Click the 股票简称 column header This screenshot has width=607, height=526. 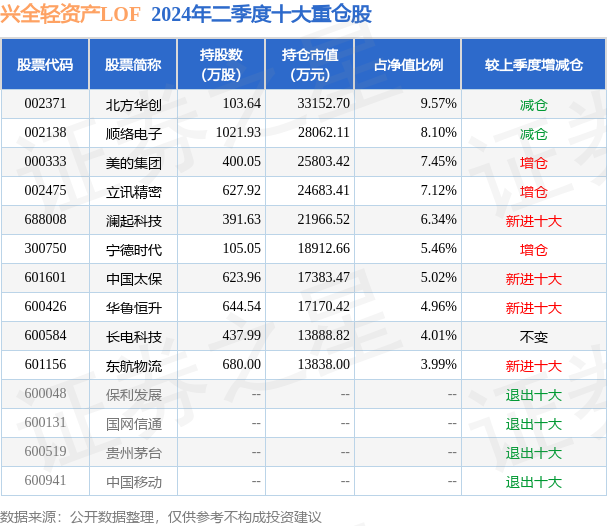(133, 65)
